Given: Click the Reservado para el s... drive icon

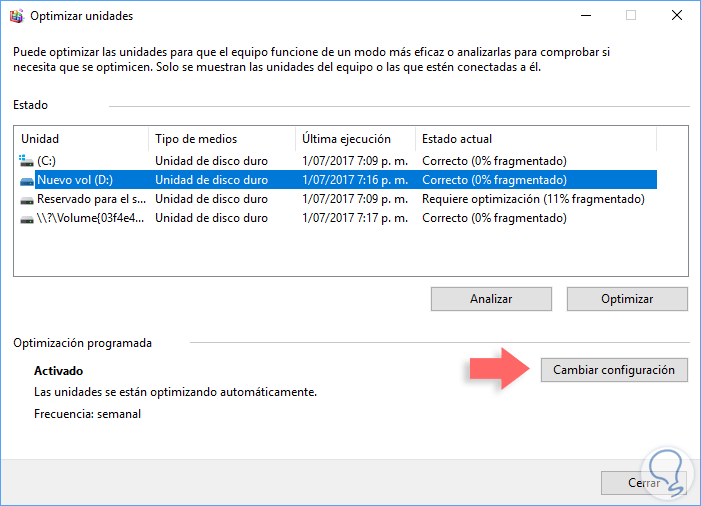Looking at the screenshot, I should click(x=27, y=199).
